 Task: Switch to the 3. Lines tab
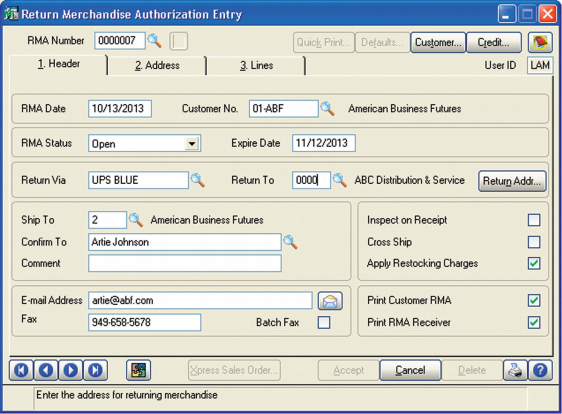(257, 65)
